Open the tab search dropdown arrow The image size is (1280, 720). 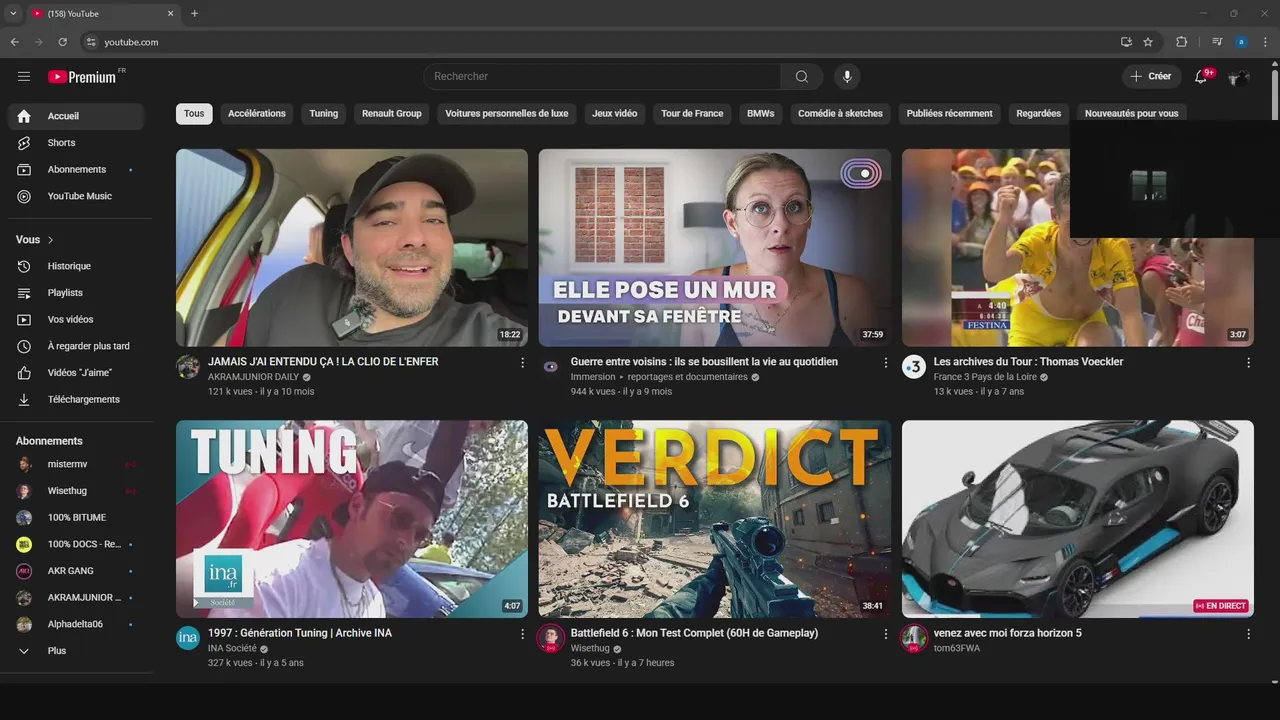[13, 13]
